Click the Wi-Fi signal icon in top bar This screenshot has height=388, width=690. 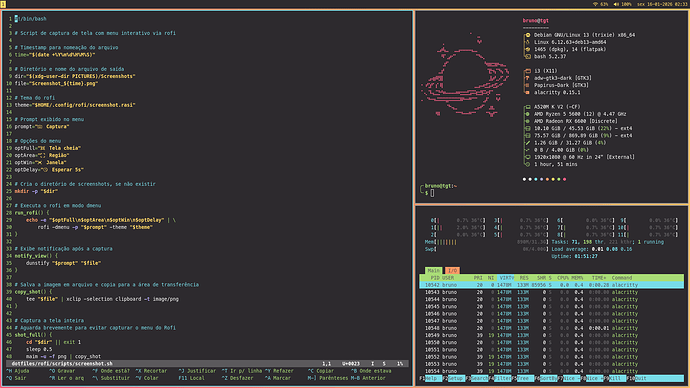click(x=595, y=4)
